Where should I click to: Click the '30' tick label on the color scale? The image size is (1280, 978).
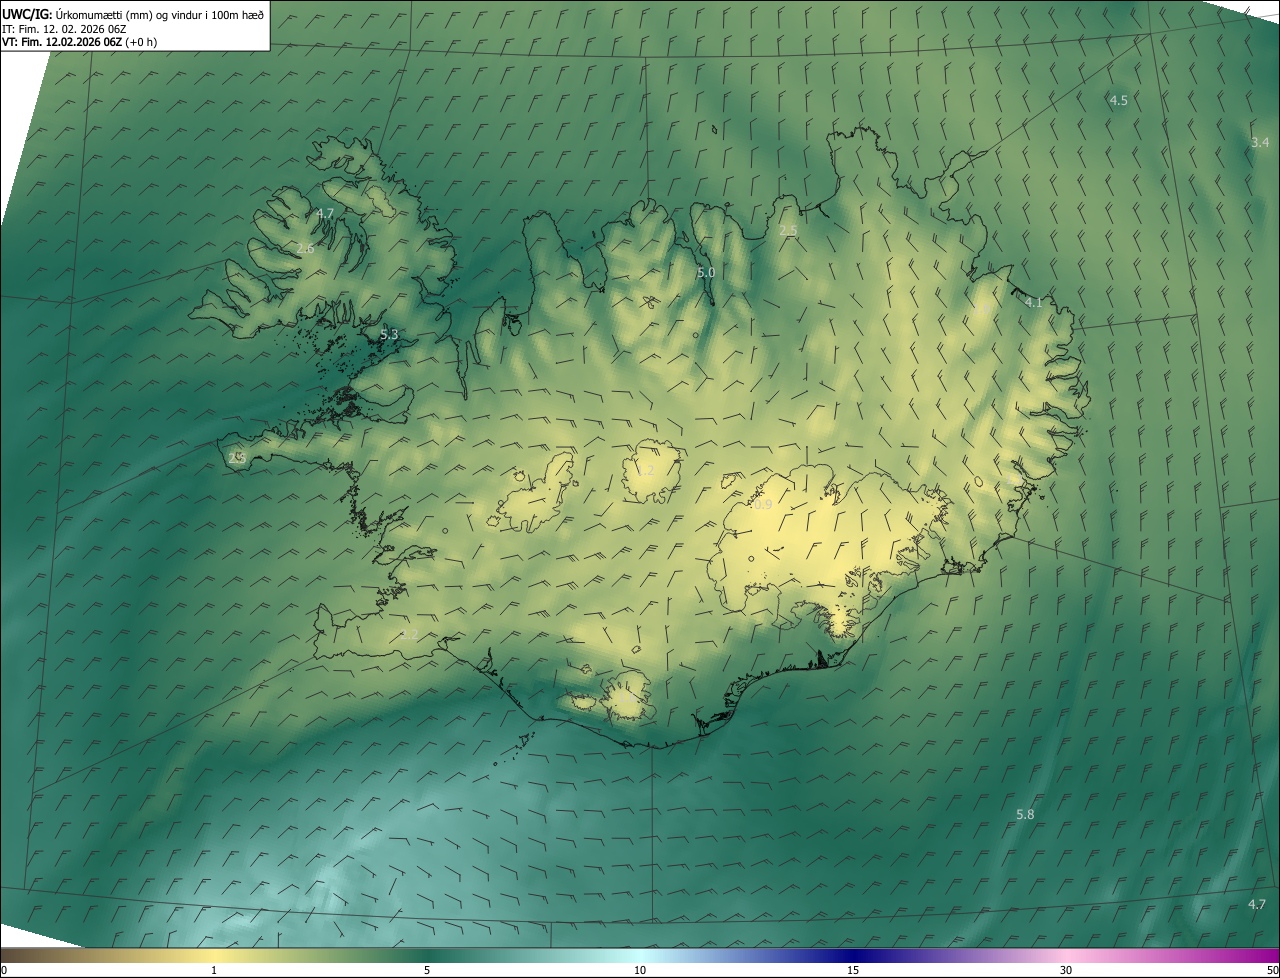[1066, 970]
